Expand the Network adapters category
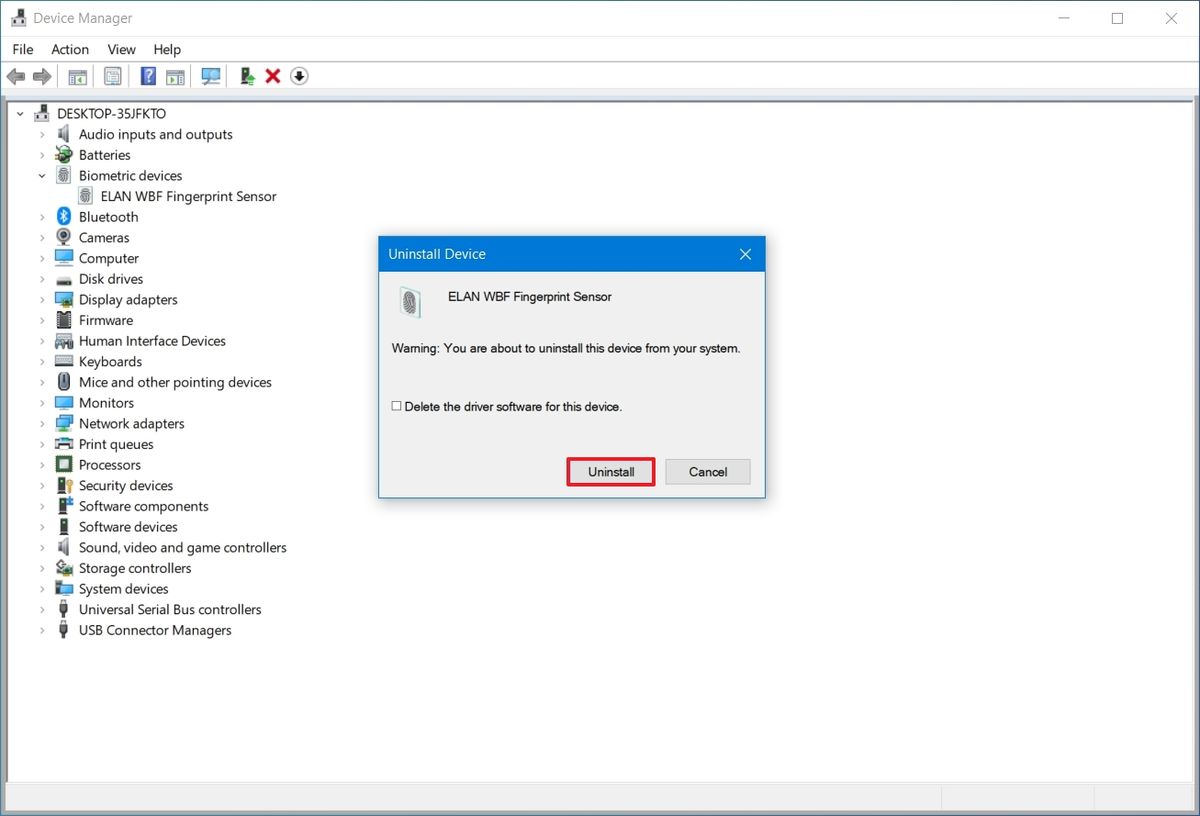1200x816 pixels. click(42, 423)
